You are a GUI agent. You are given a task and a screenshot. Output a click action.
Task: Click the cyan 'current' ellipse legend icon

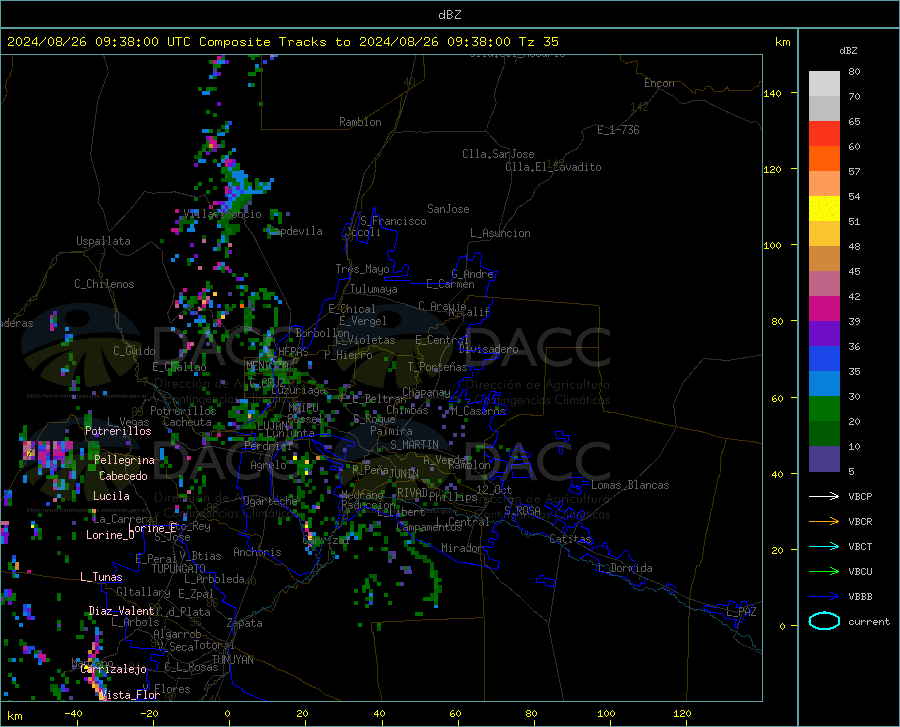click(x=824, y=621)
